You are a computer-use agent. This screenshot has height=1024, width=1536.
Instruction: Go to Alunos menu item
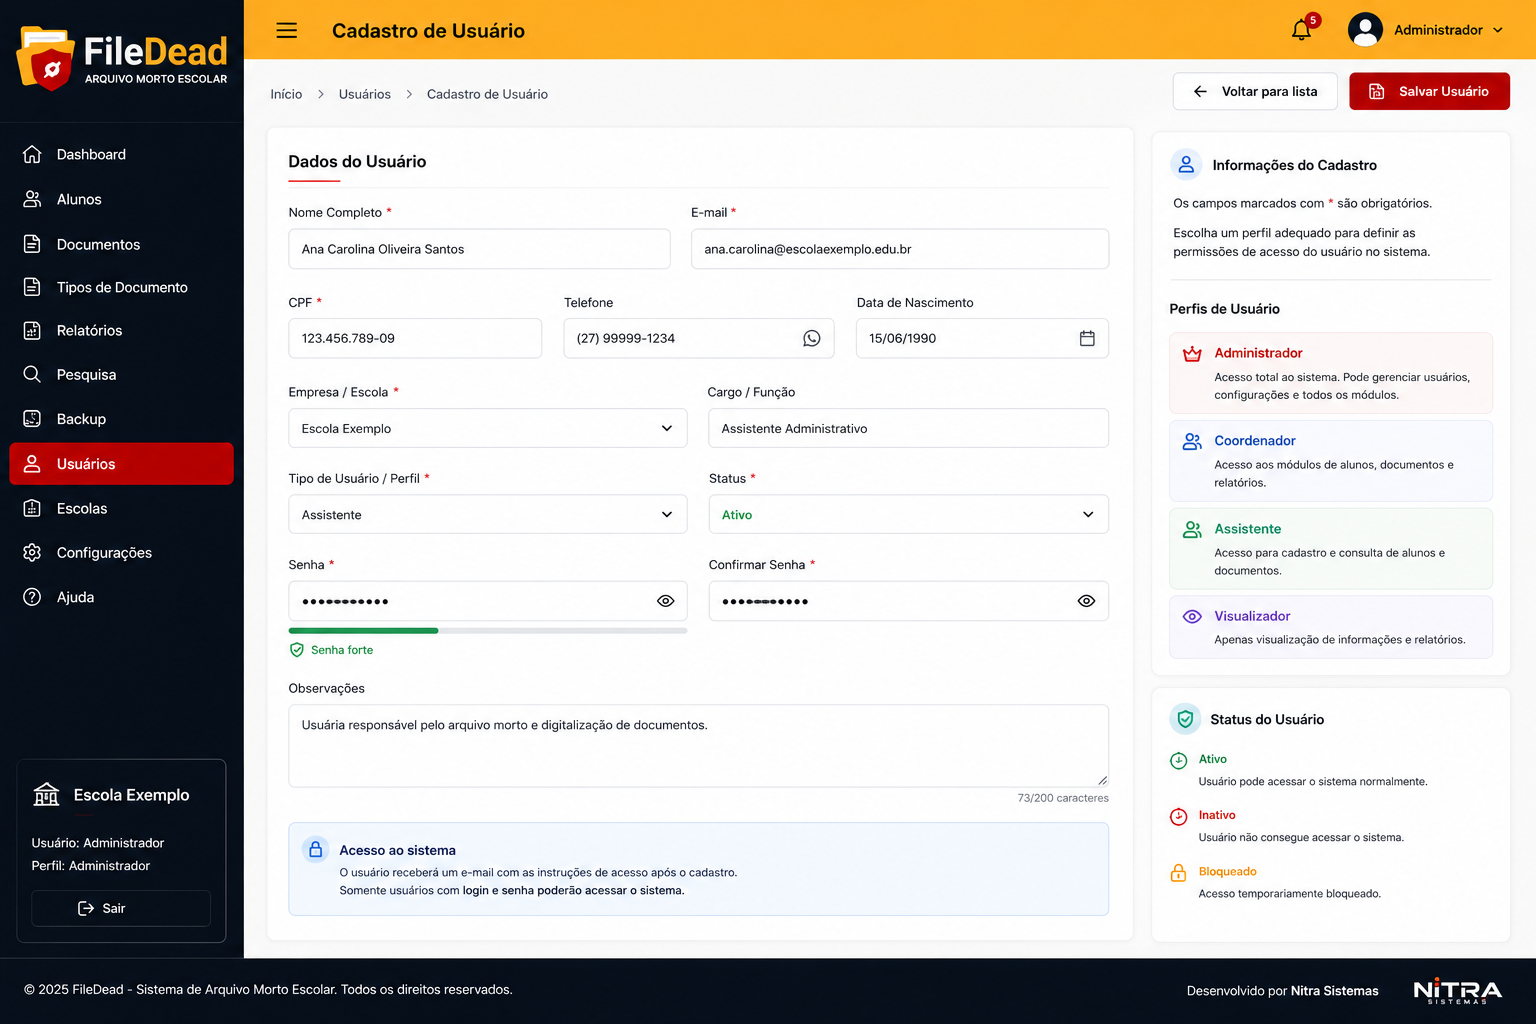[x=122, y=199]
